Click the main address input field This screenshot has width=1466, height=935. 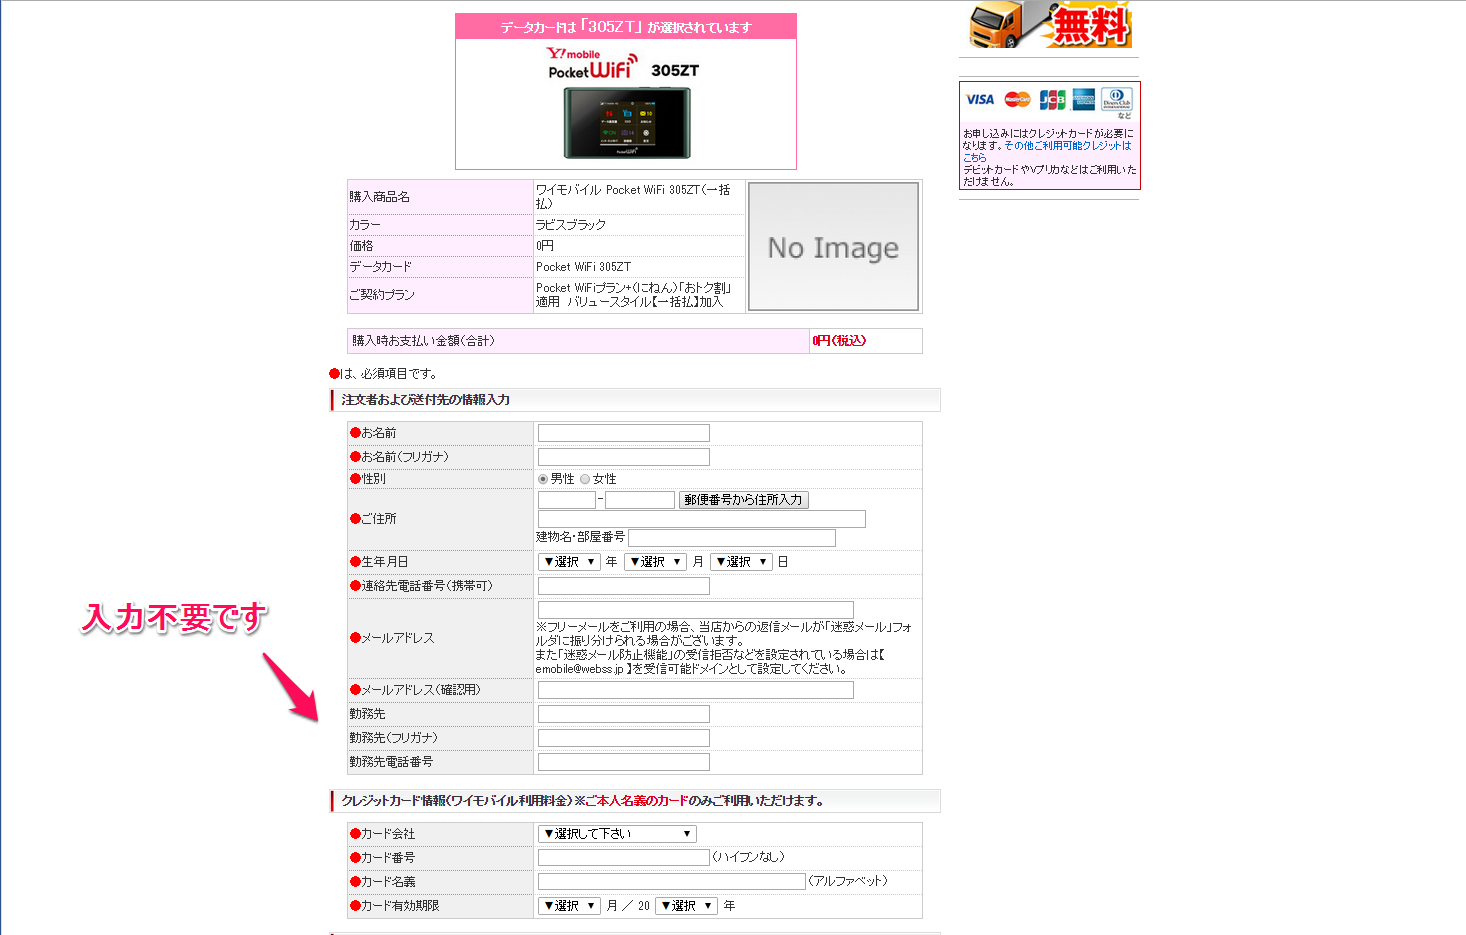[702, 519]
